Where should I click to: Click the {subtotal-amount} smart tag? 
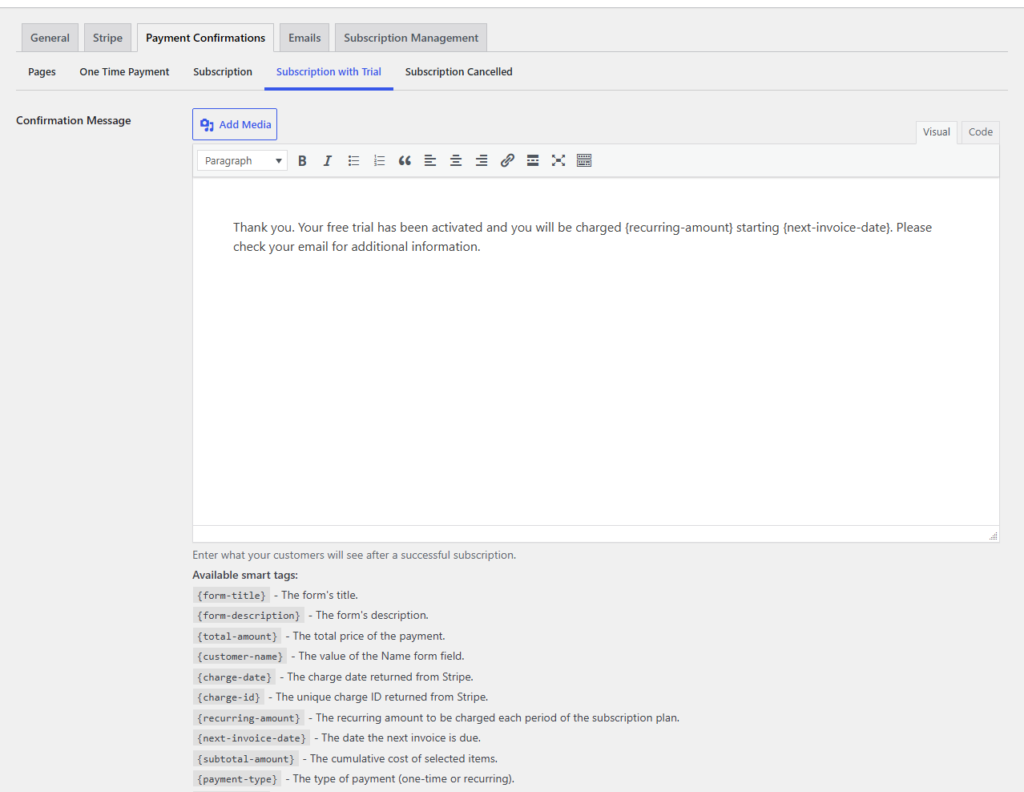246,759
